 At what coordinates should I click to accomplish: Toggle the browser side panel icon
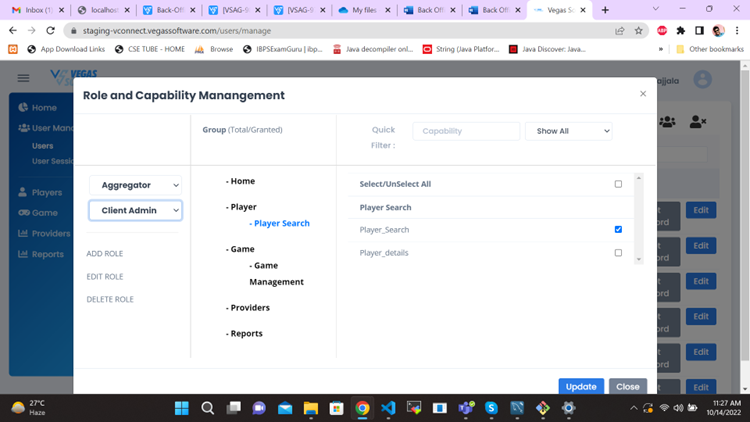(x=699, y=31)
